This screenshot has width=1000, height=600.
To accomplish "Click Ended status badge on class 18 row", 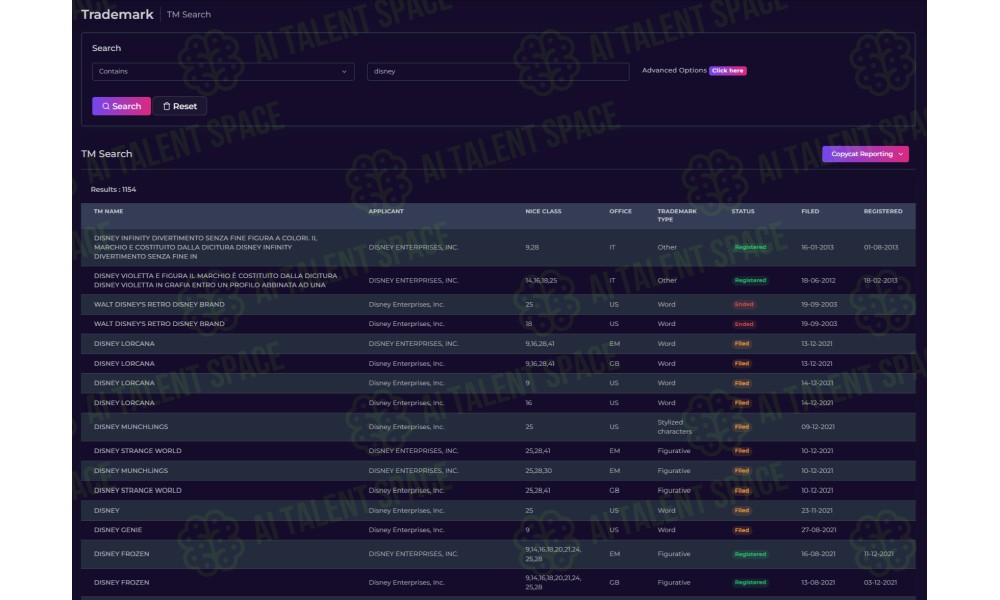I will pyautogui.click(x=744, y=324).
